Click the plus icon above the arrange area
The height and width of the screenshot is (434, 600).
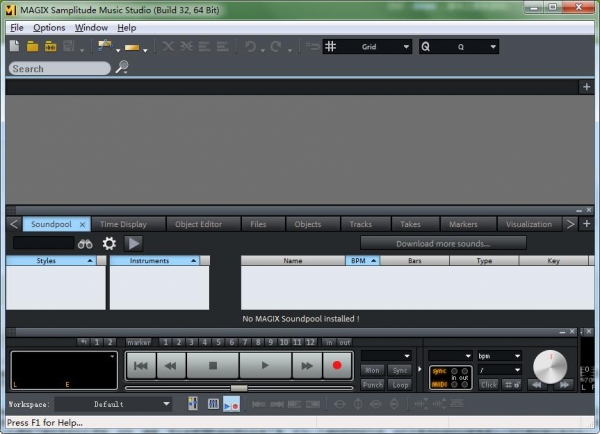coord(587,87)
